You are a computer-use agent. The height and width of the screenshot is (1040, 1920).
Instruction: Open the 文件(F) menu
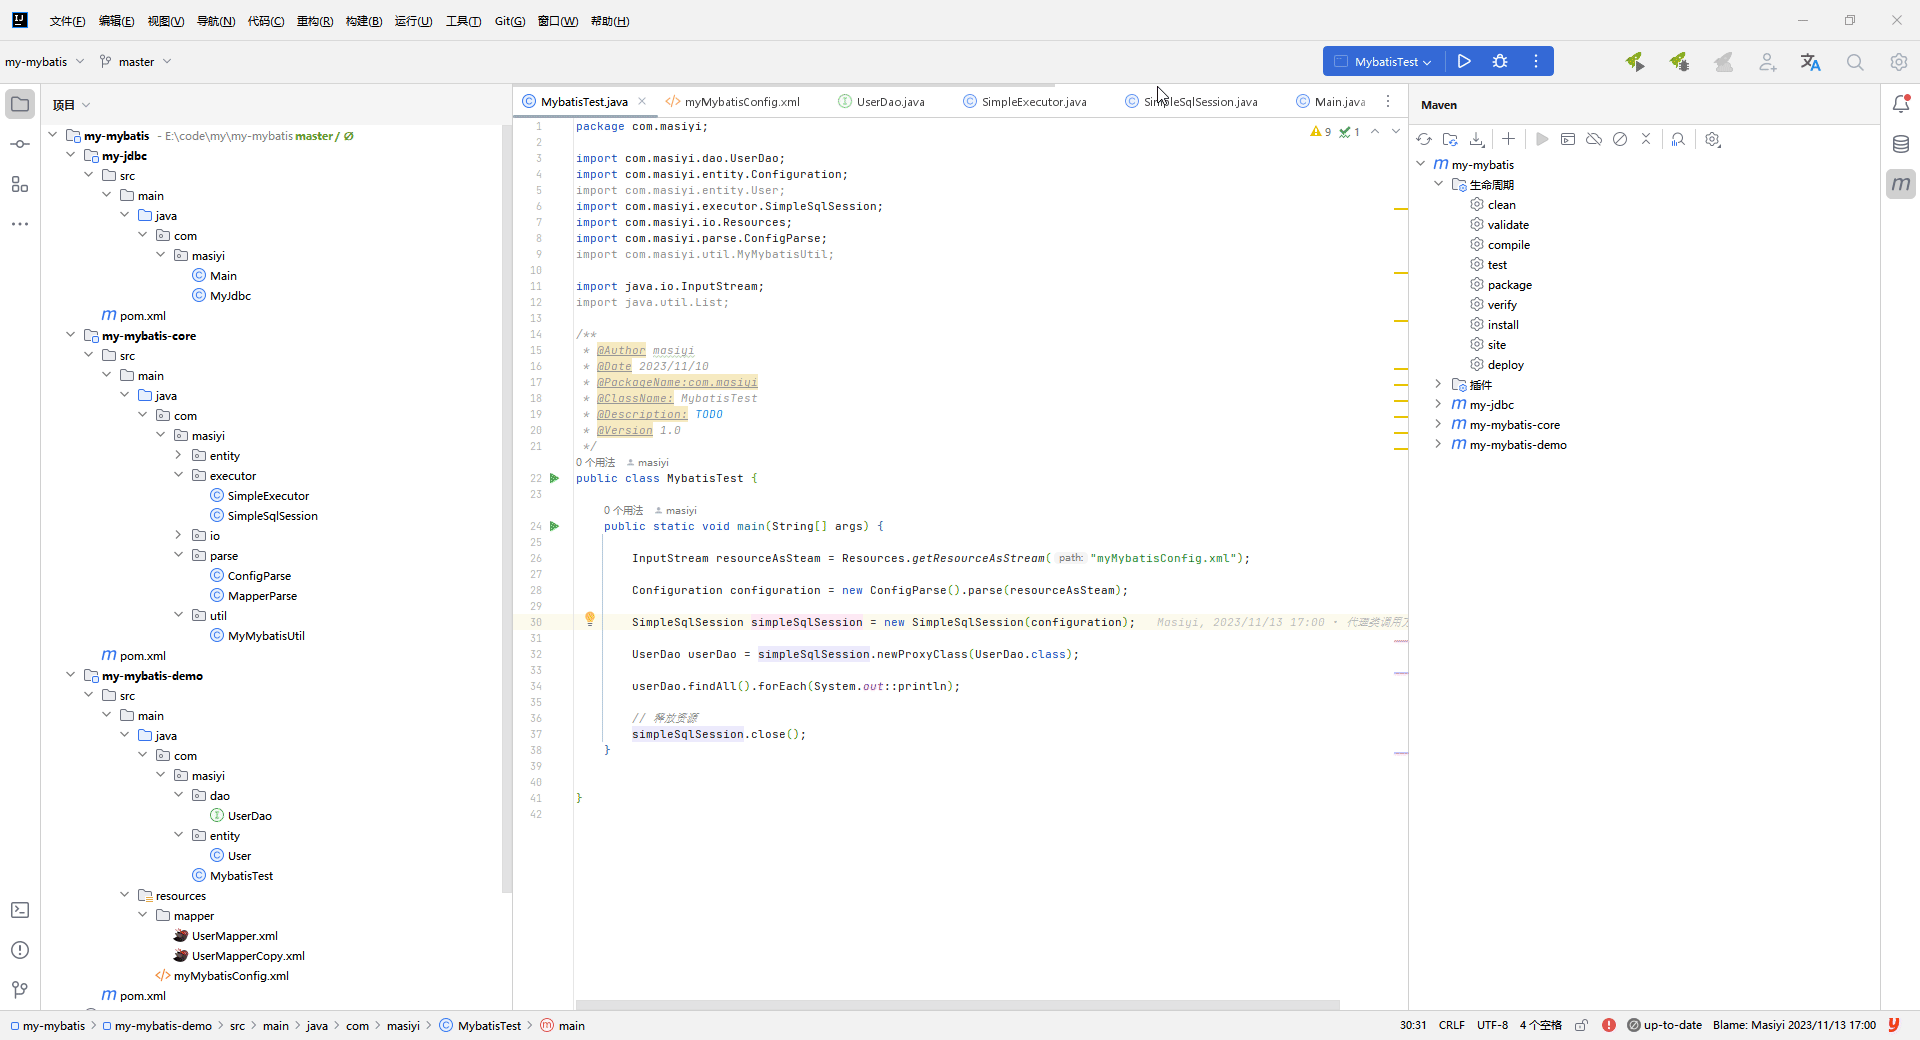[x=67, y=21]
